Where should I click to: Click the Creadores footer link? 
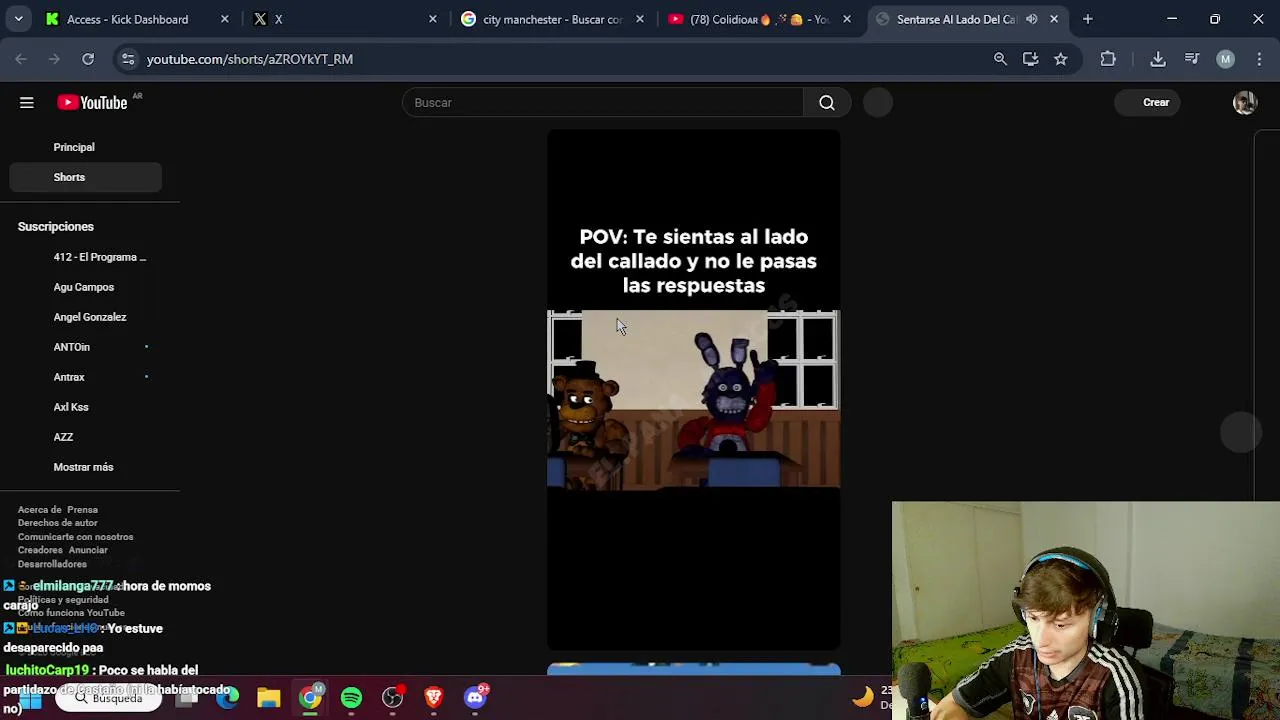[40, 550]
